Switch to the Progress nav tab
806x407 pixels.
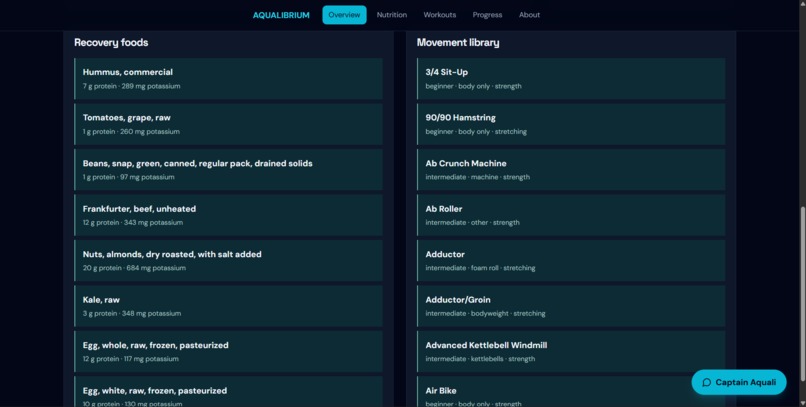(x=487, y=15)
